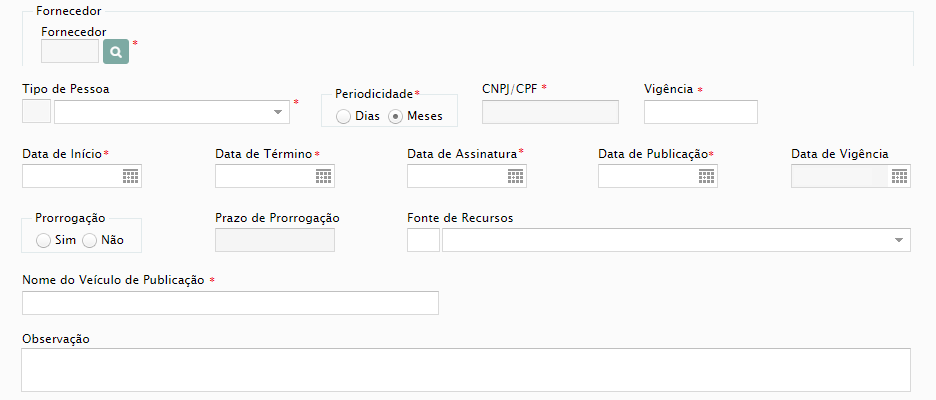Click the Nome do Veículo de Publicação field
Screen dimensions: 936x400
(230, 303)
